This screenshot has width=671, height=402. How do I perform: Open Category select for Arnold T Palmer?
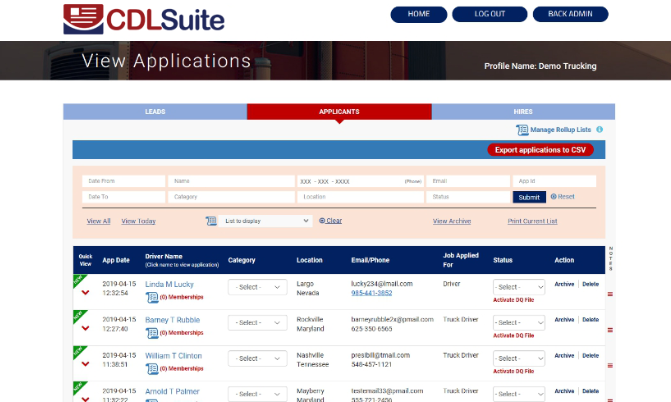coord(258,394)
